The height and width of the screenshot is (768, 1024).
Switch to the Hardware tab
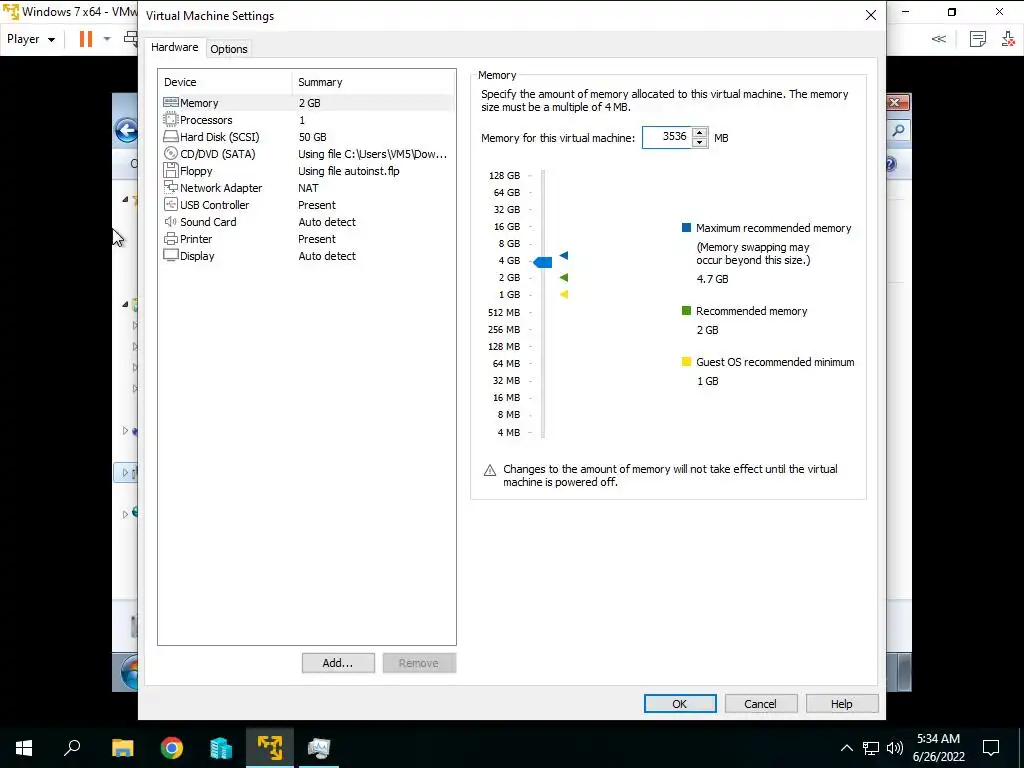(174, 47)
